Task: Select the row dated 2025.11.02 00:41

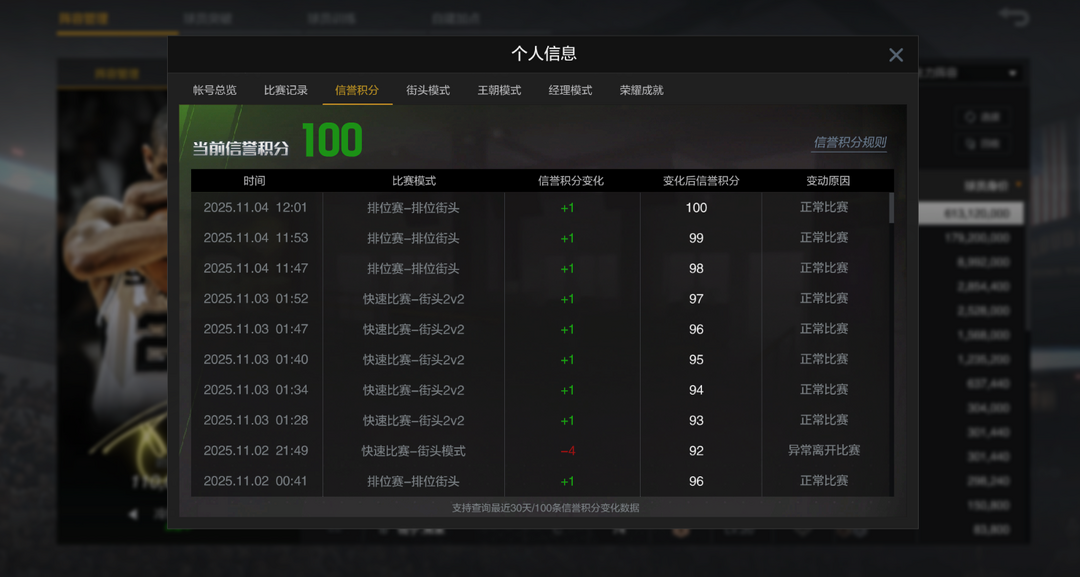Action: 542,481
